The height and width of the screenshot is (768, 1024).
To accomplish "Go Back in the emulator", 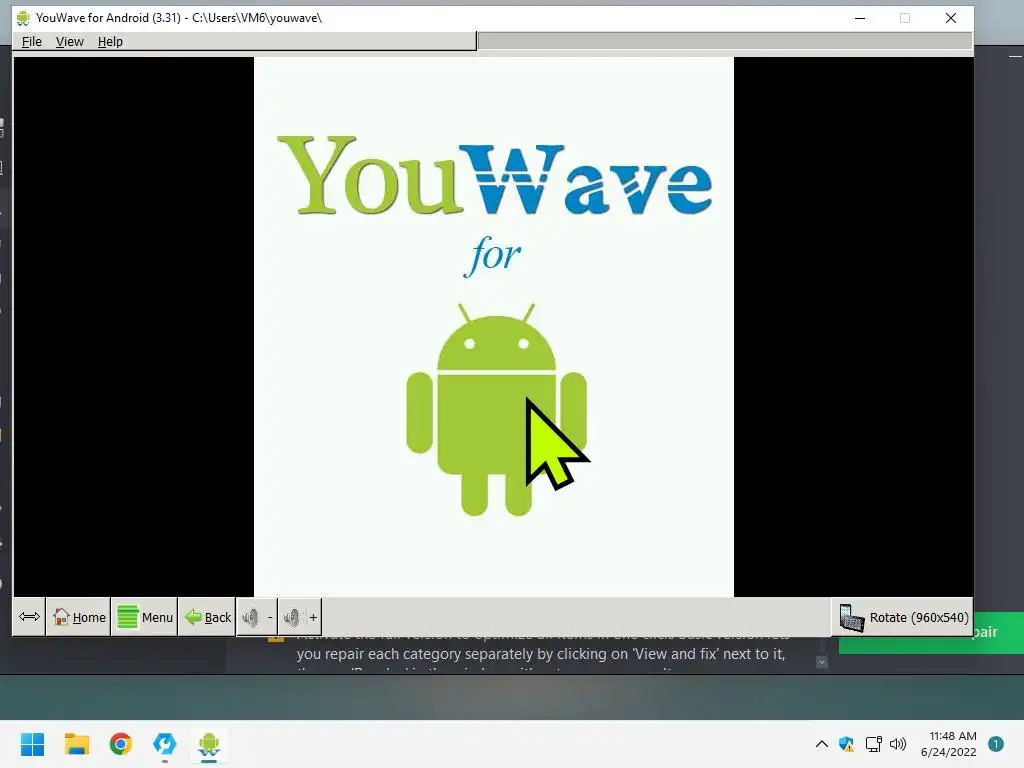I will point(207,616).
